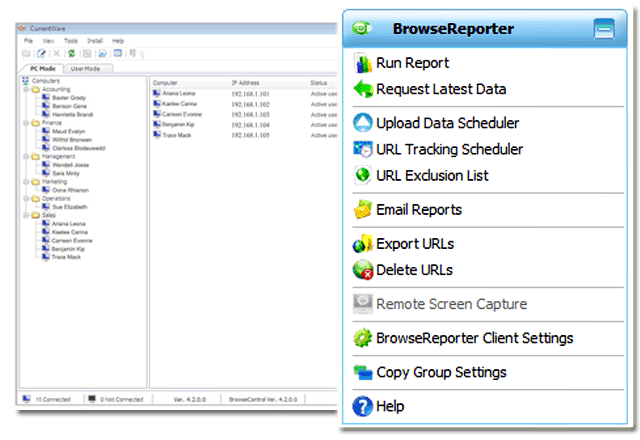Sort by the Status column header
This screenshot has height=440, width=640.
tap(318, 83)
